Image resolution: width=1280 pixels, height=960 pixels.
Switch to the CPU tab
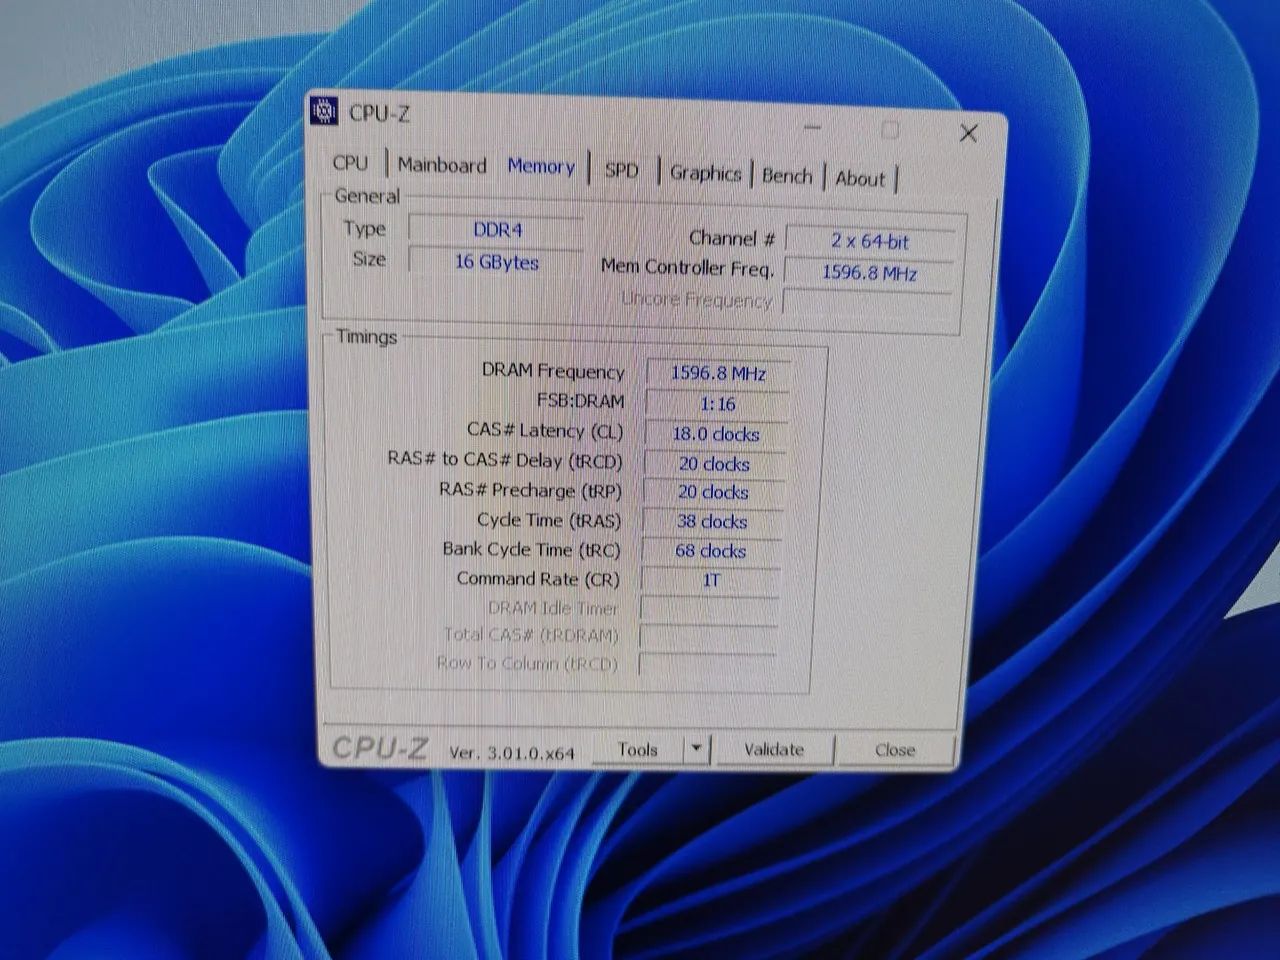pyautogui.click(x=350, y=163)
